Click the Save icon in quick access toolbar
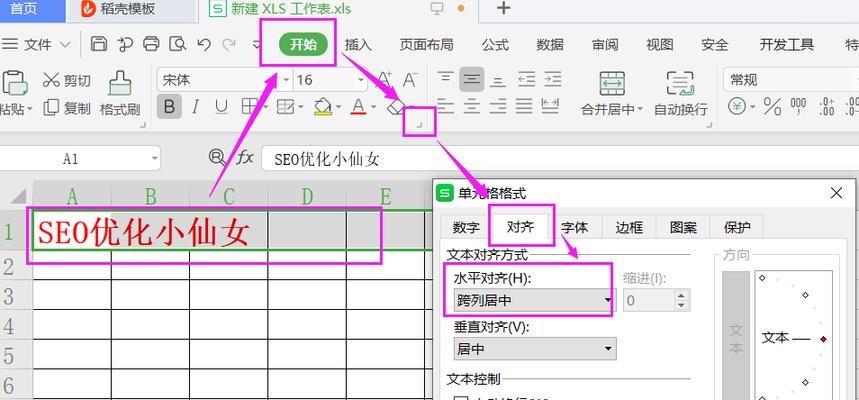The width and height of the screenshot is (859, 400). [x=99, y=44]
